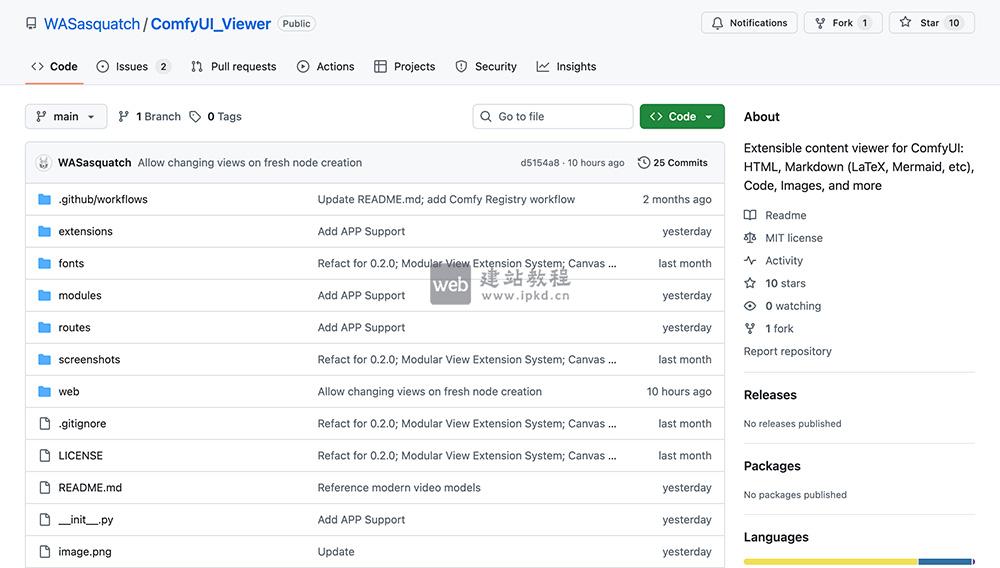Click the Tags icon beside branch count
Screen dimensions: 1000x568
(195, 117)
